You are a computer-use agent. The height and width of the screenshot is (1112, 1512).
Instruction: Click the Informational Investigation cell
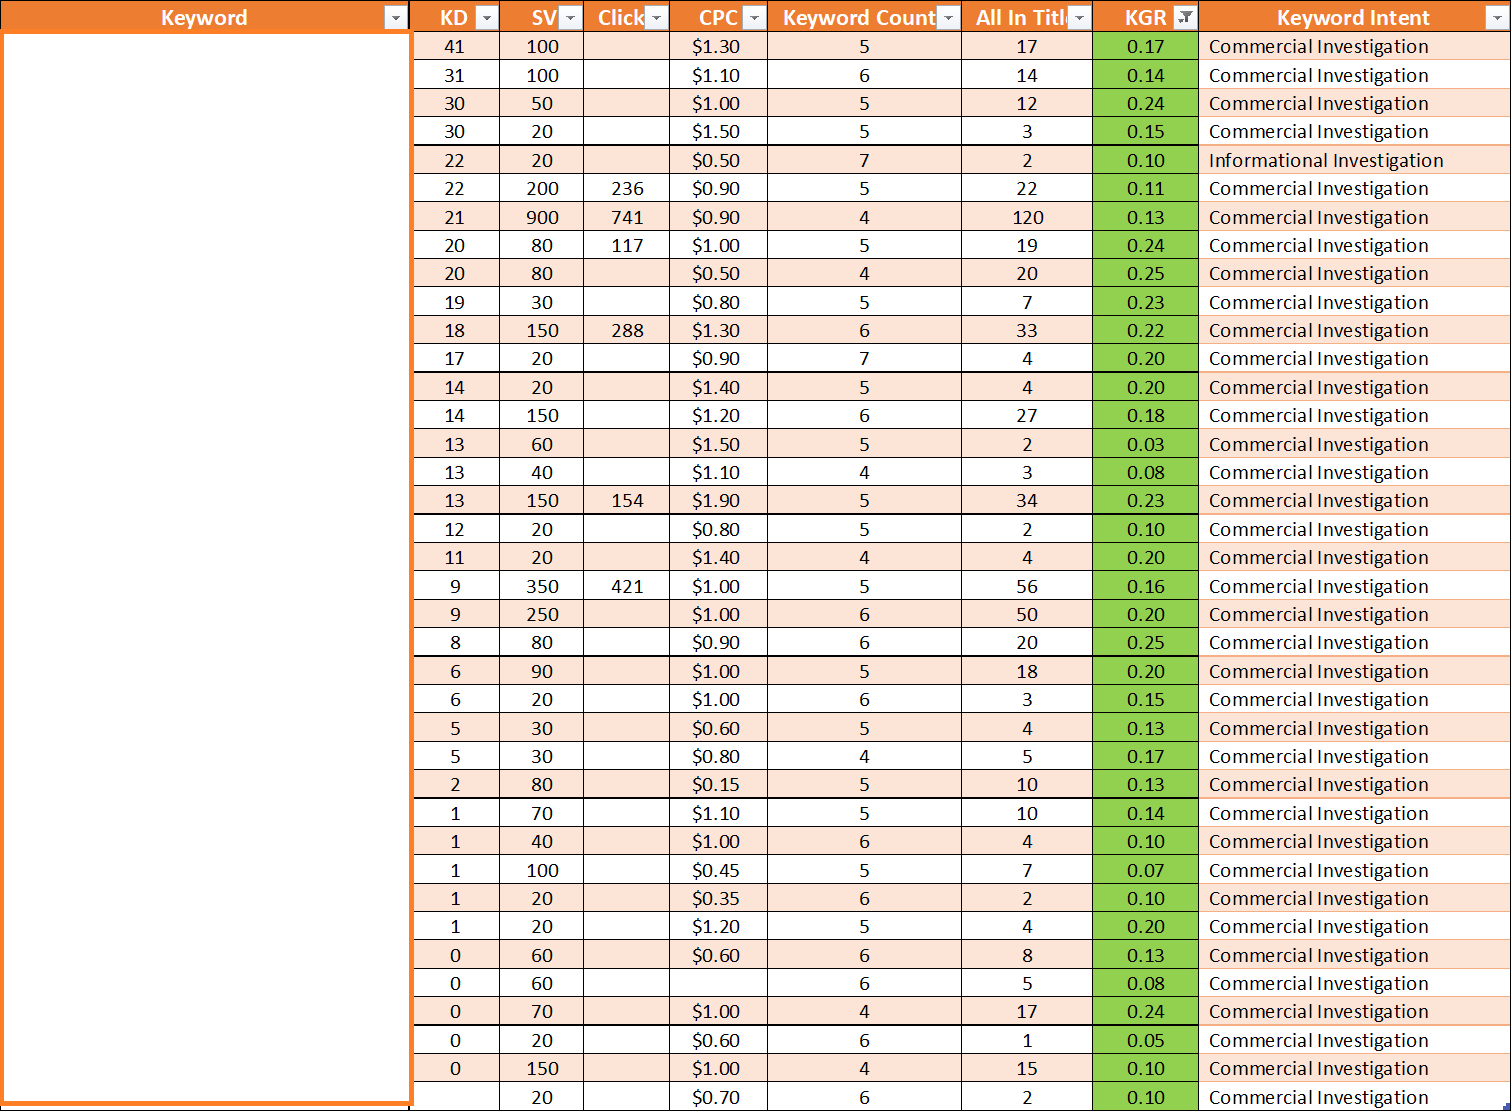click(x=1326, y=160)
